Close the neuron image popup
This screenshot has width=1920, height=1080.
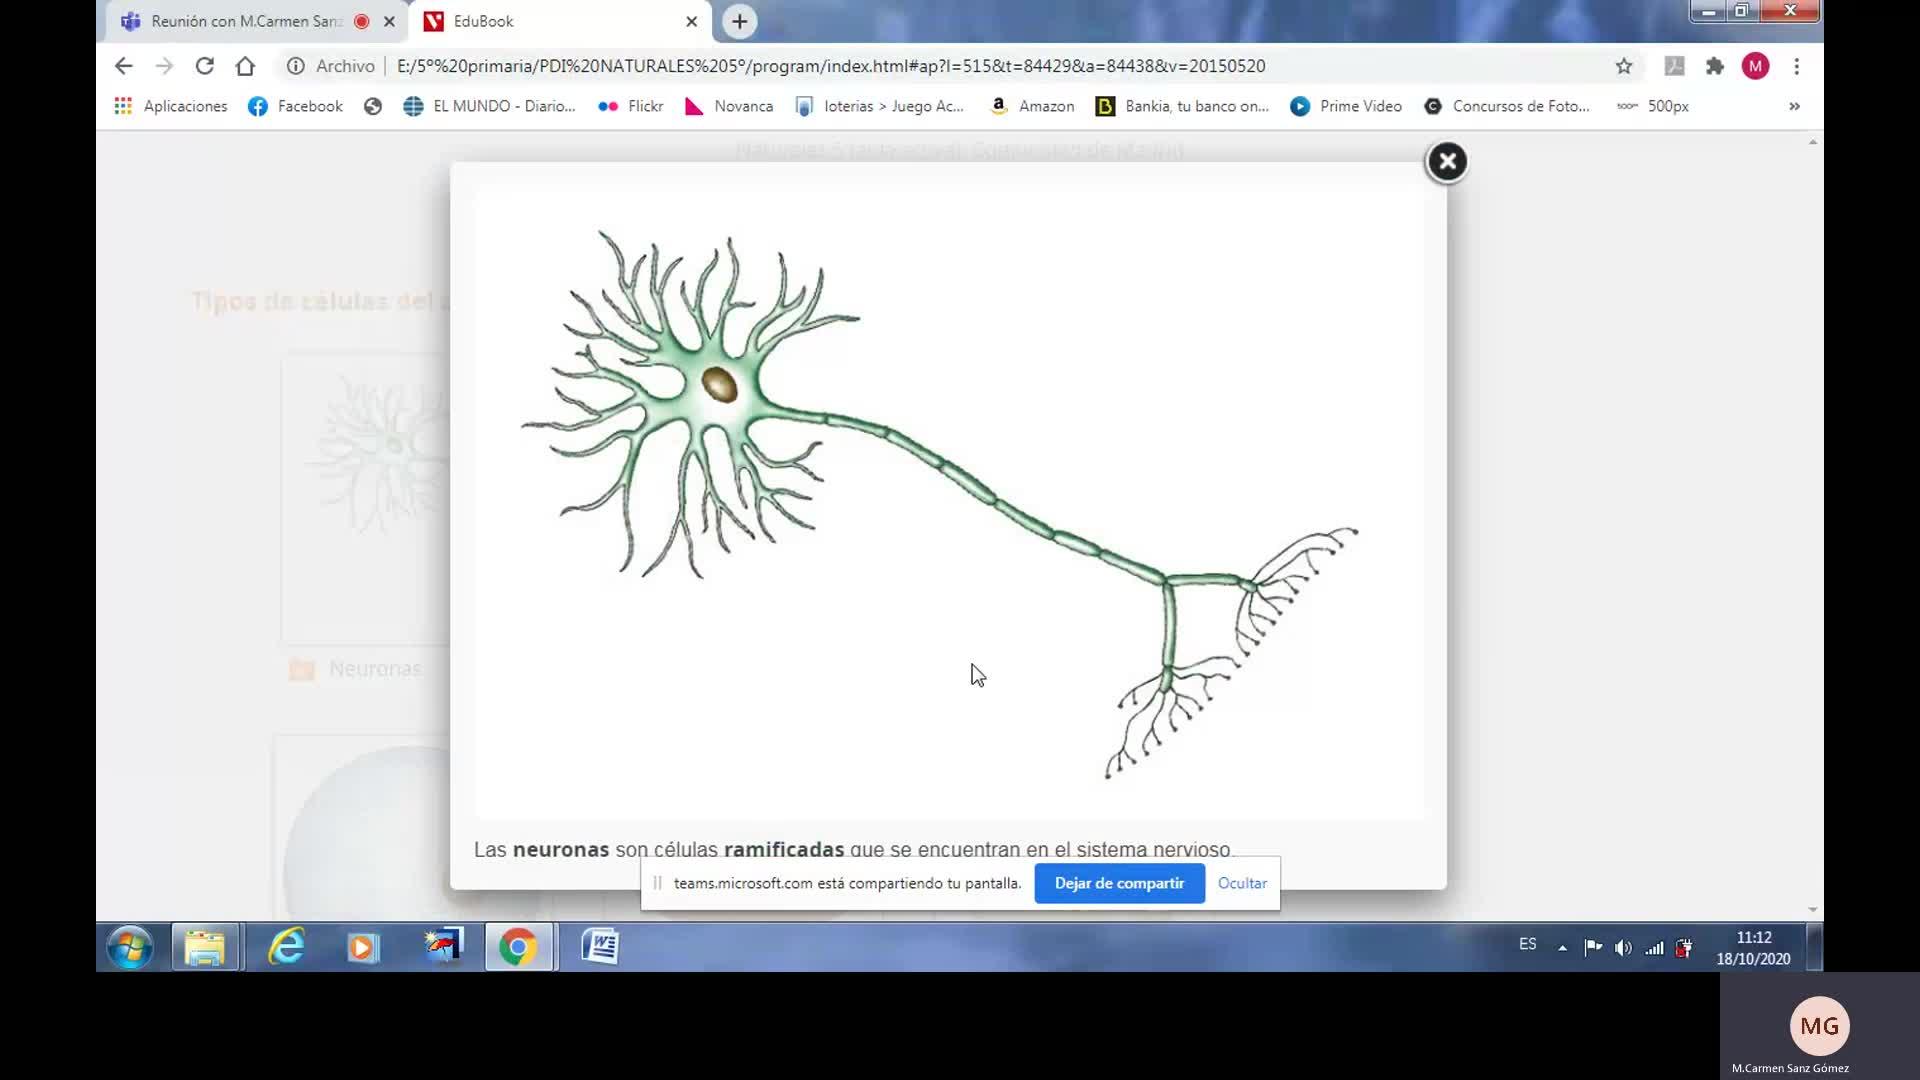tap(1446, 162)
